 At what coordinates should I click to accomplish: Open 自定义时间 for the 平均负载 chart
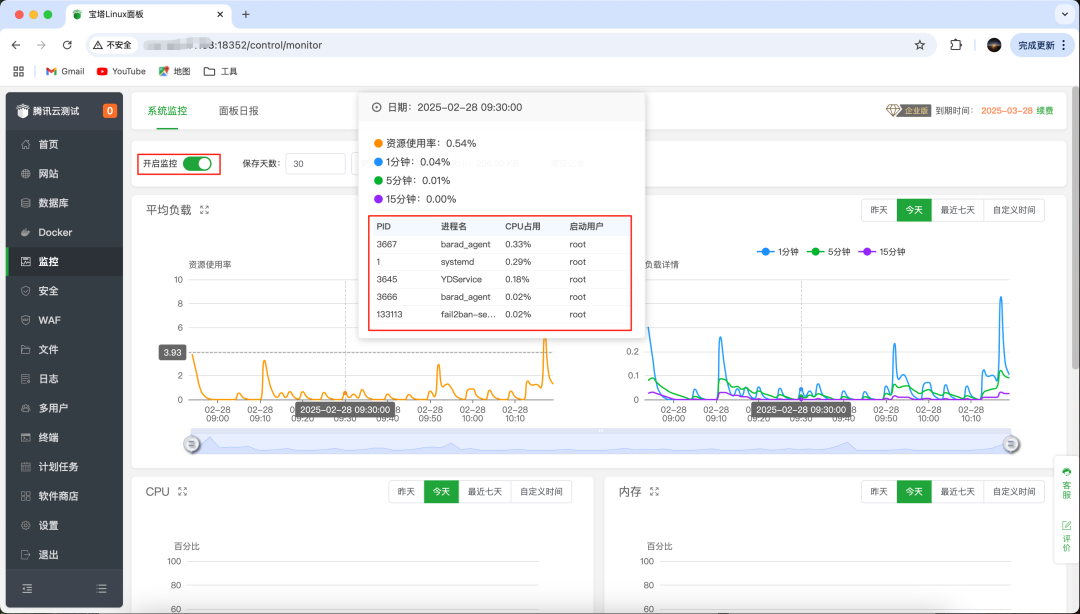[x=1014, y=210]
